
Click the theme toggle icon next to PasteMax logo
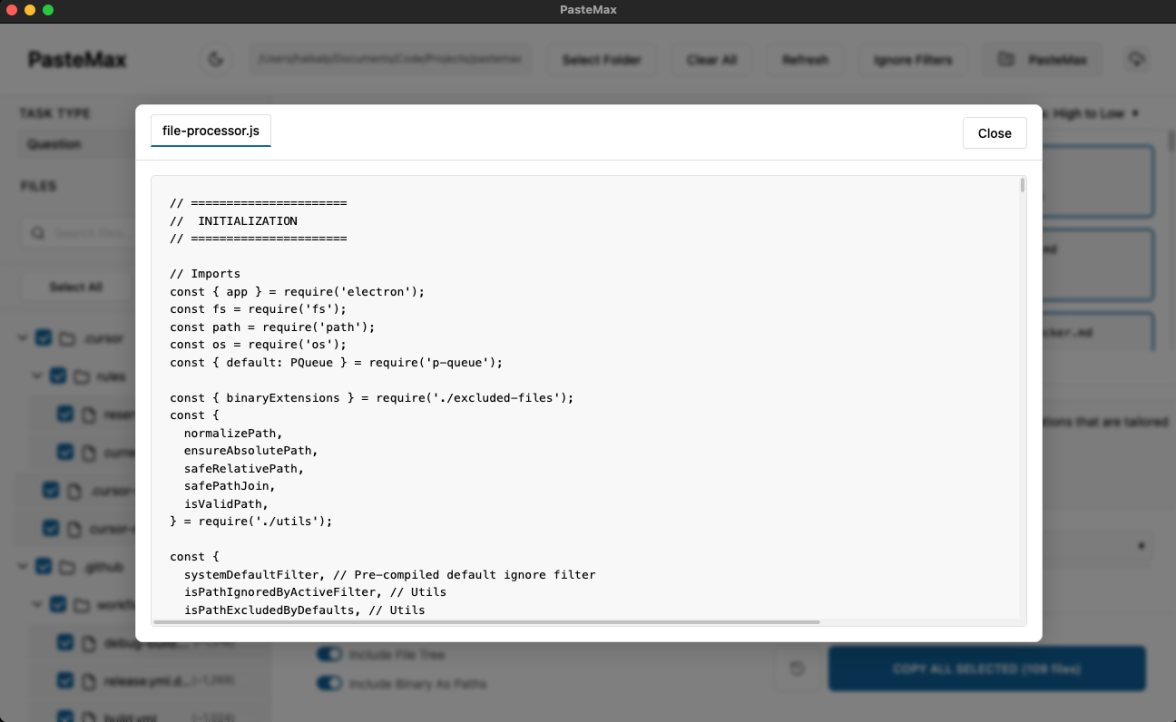point(215,60)
